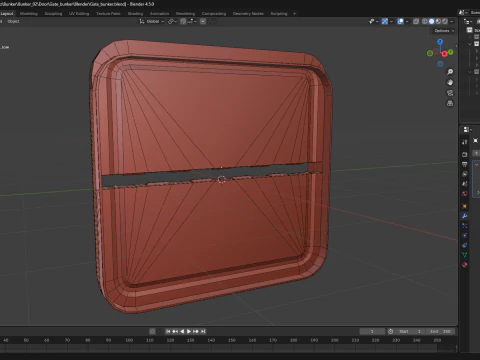Open the Texture Paint workspace tab
Viewport: 480px width, 360px height.
click(x=108, y=14)
